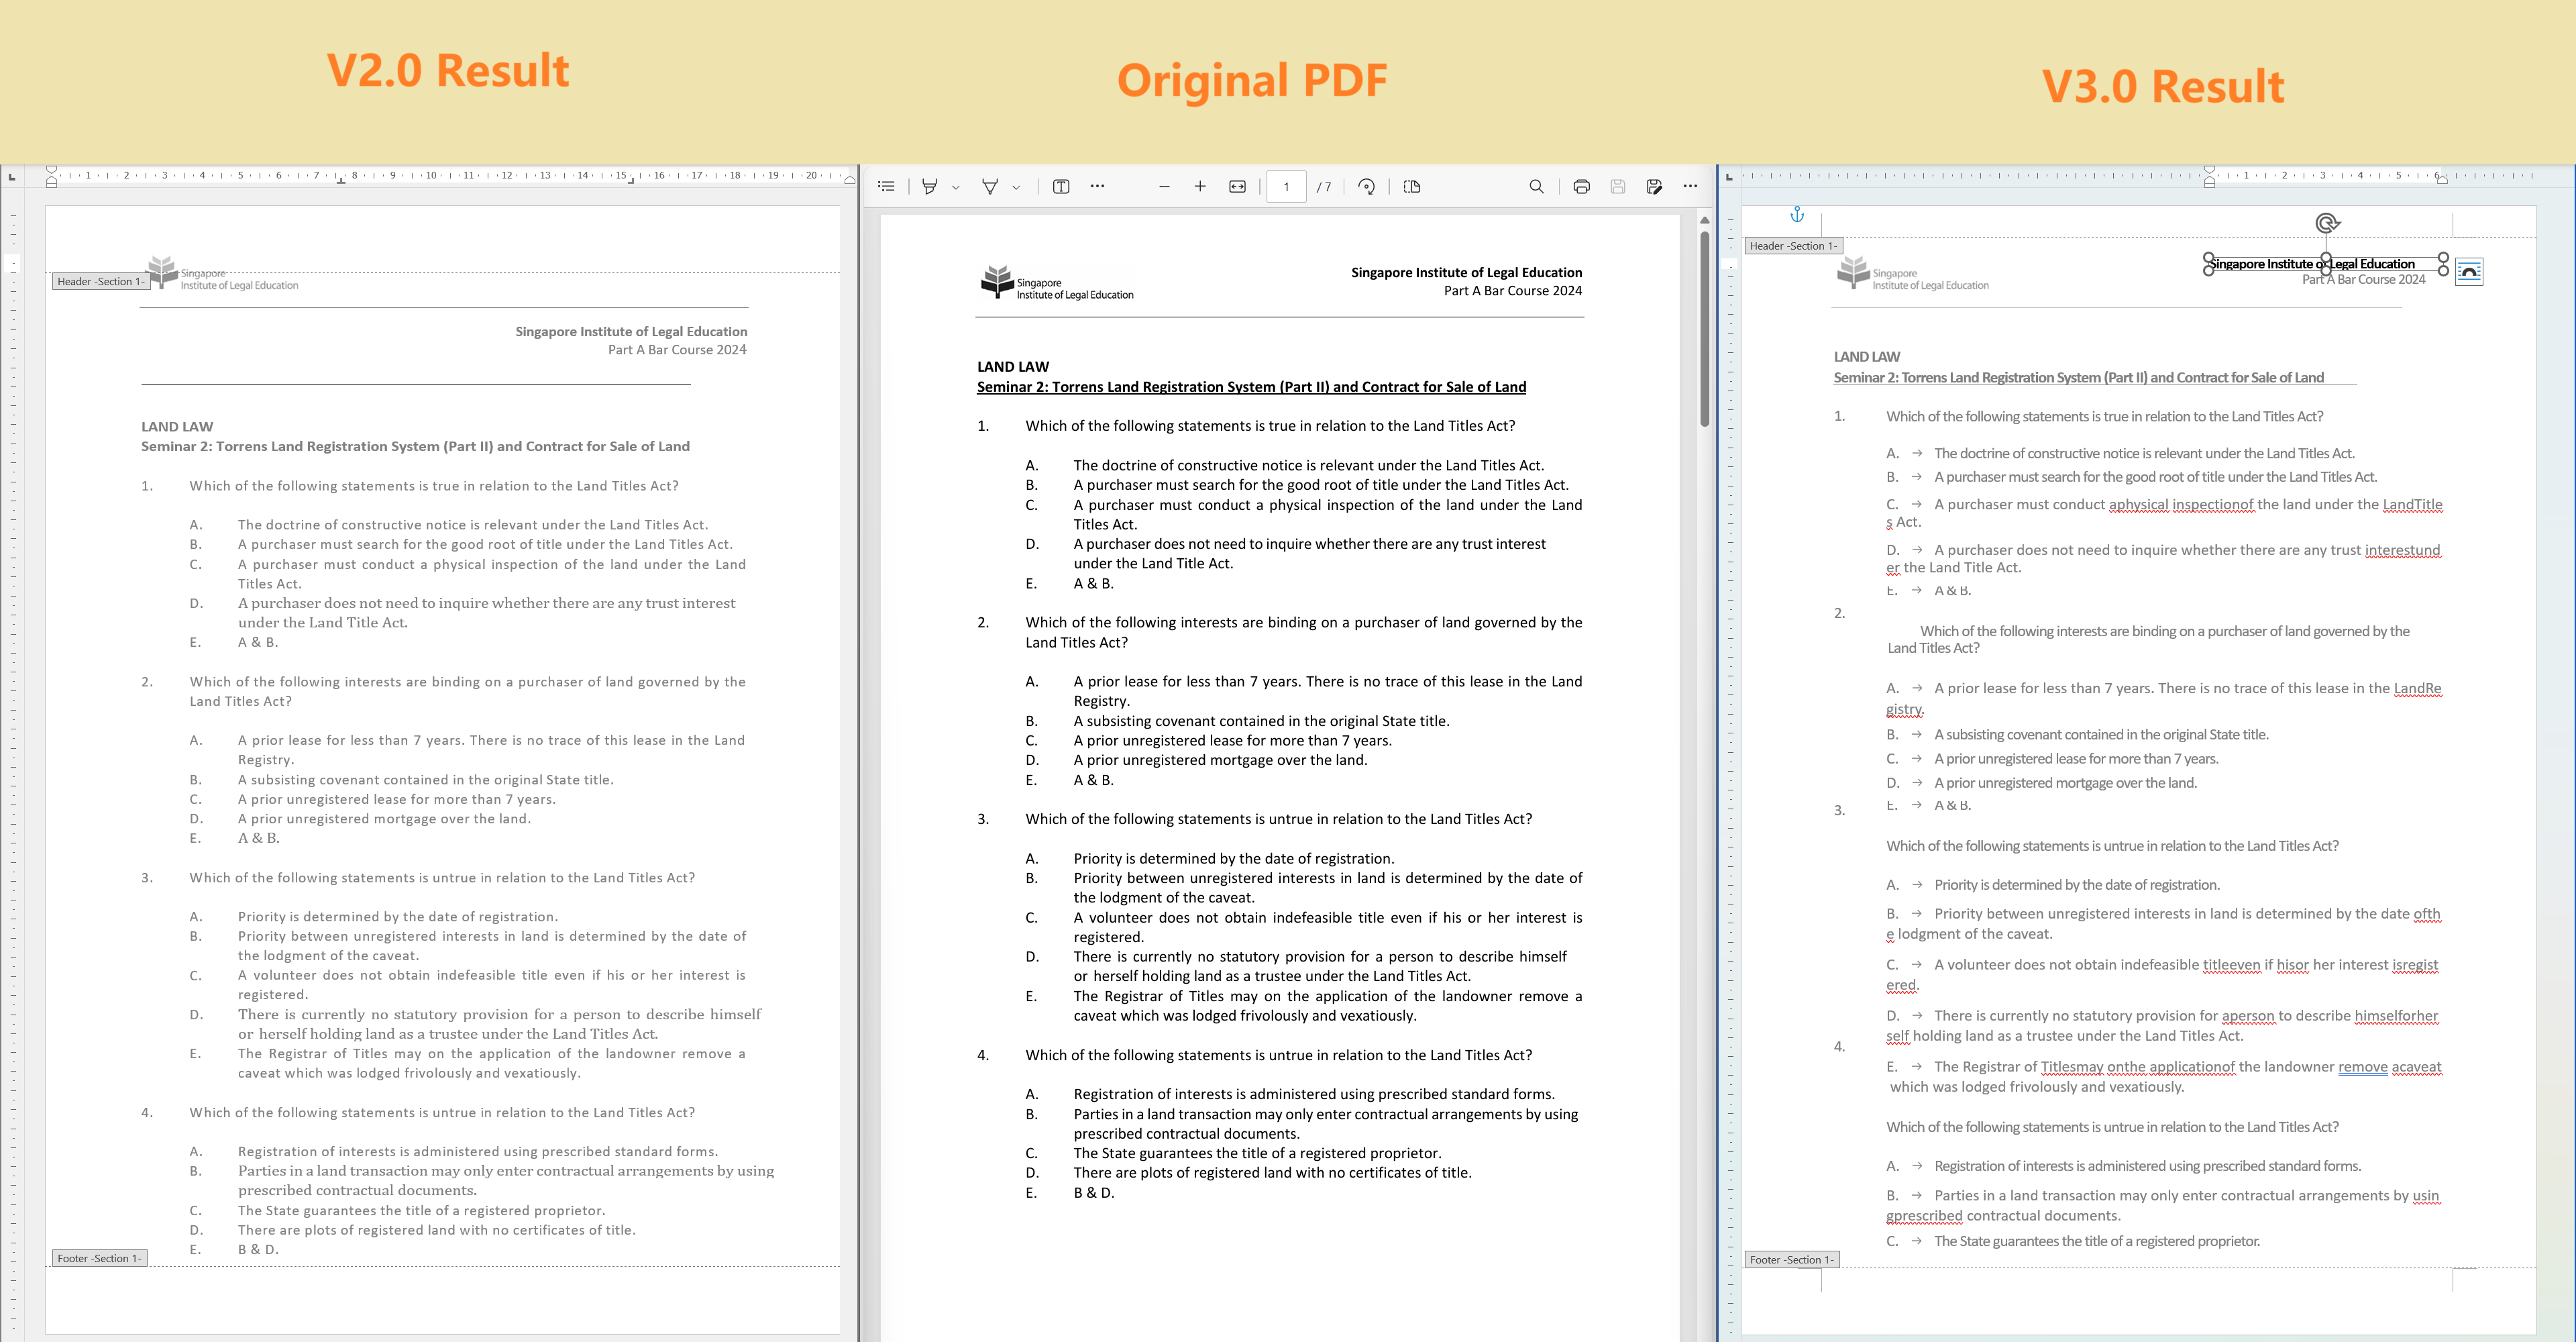The width and height of the screenshot is (2576, 1342).
Task: Click 'Part A Bar Course 2024' in V2.0
Action: pyautogui.click(x=677, y=350)
